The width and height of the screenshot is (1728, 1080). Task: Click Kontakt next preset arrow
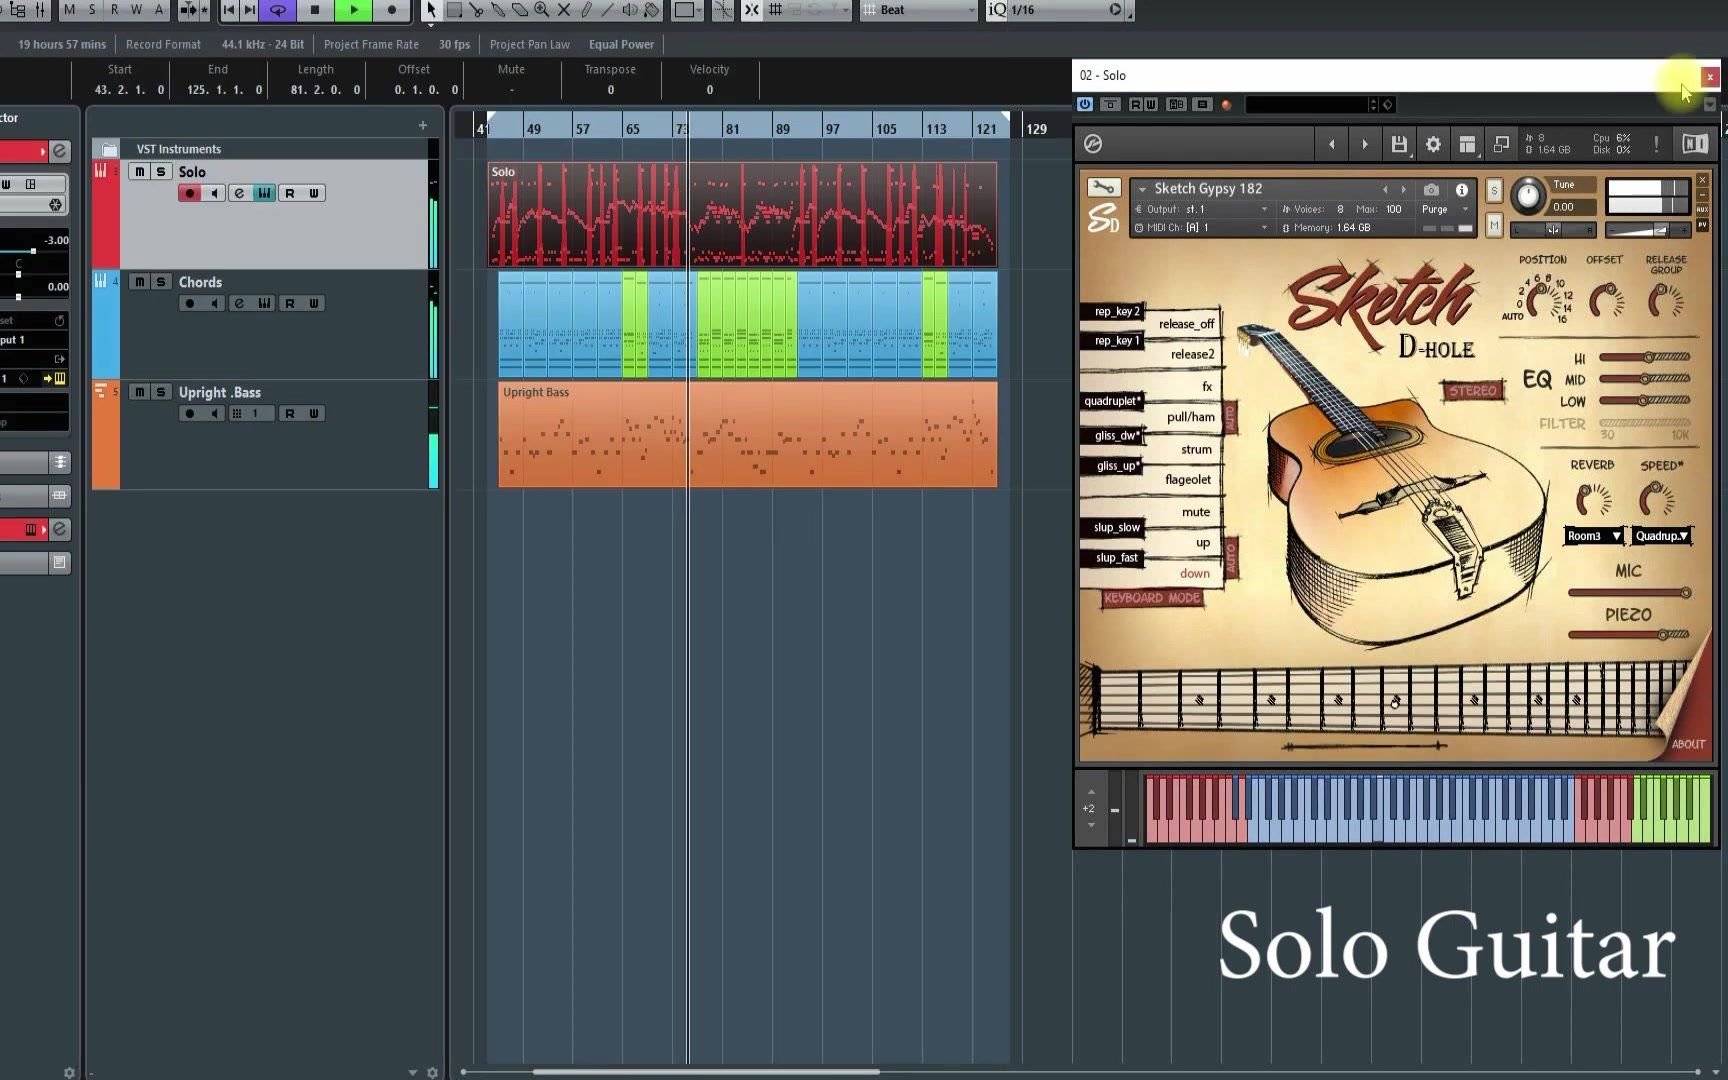click(x=1365, y=144)
